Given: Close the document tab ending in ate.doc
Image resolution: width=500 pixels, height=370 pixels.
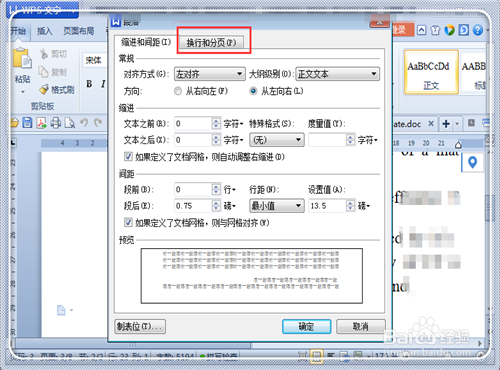Looking at the screenshot, I should (x=431, y=124).
